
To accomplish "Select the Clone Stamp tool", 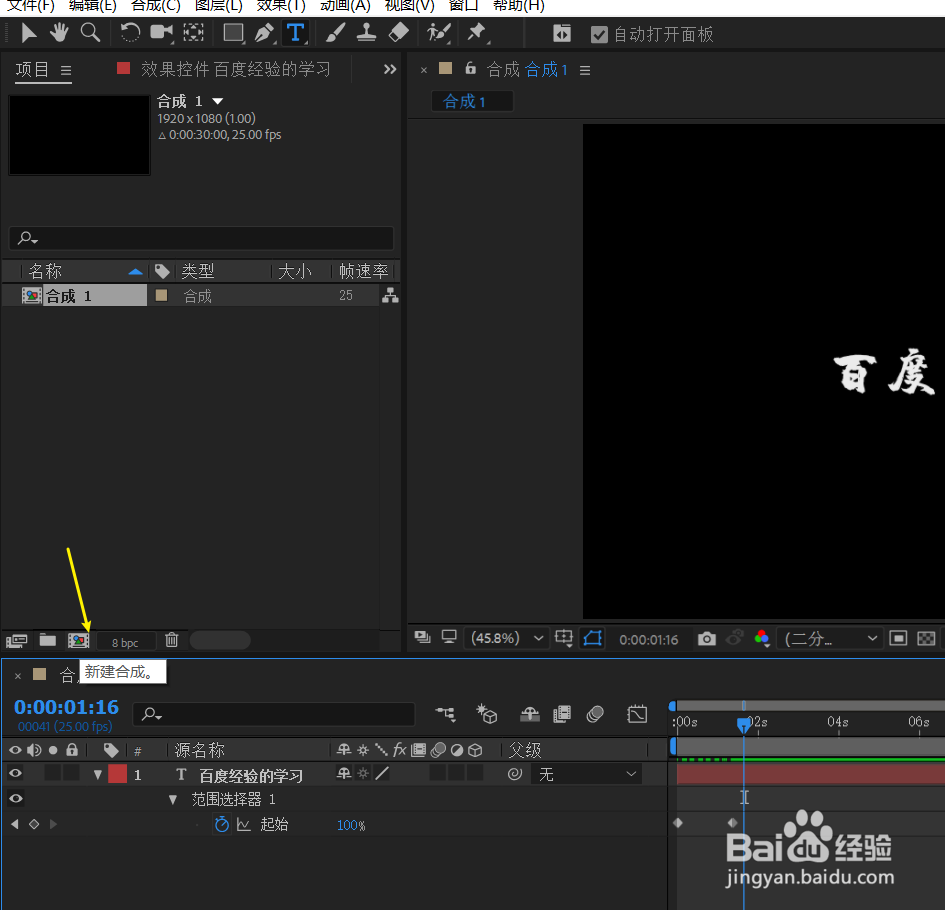I will coord(366,33).
